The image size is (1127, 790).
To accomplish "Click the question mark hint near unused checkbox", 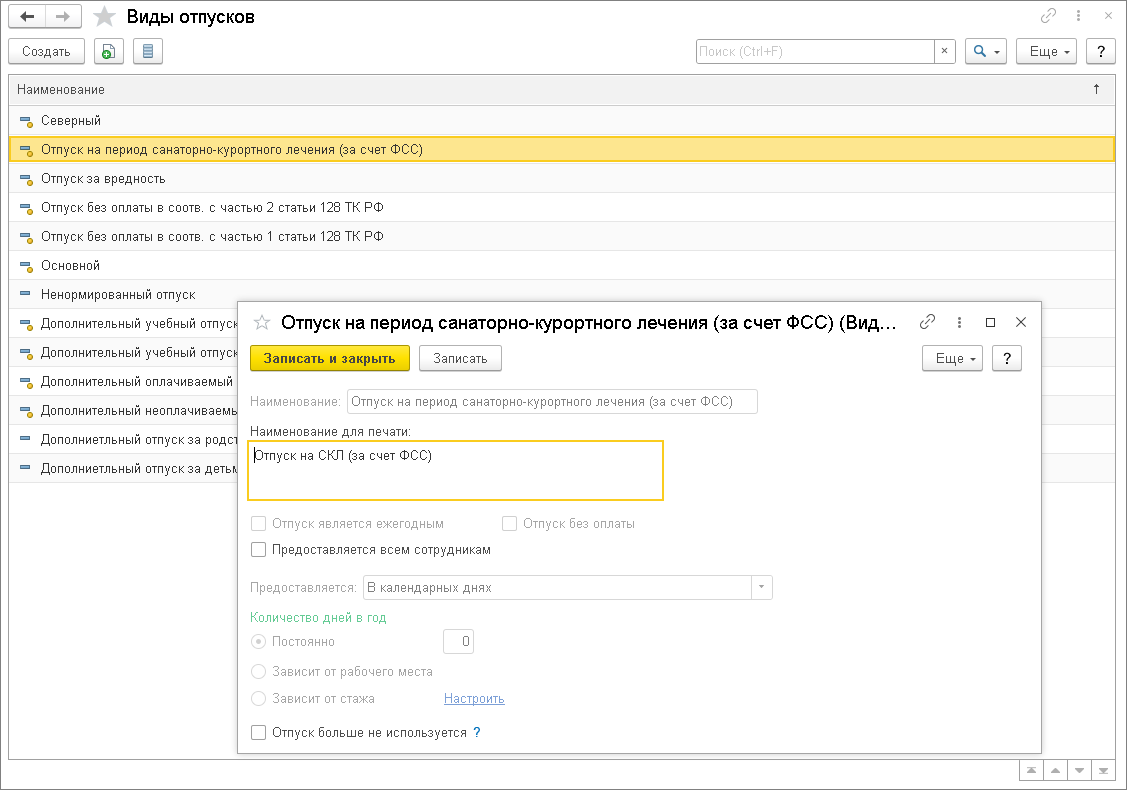I will [477, 732].
